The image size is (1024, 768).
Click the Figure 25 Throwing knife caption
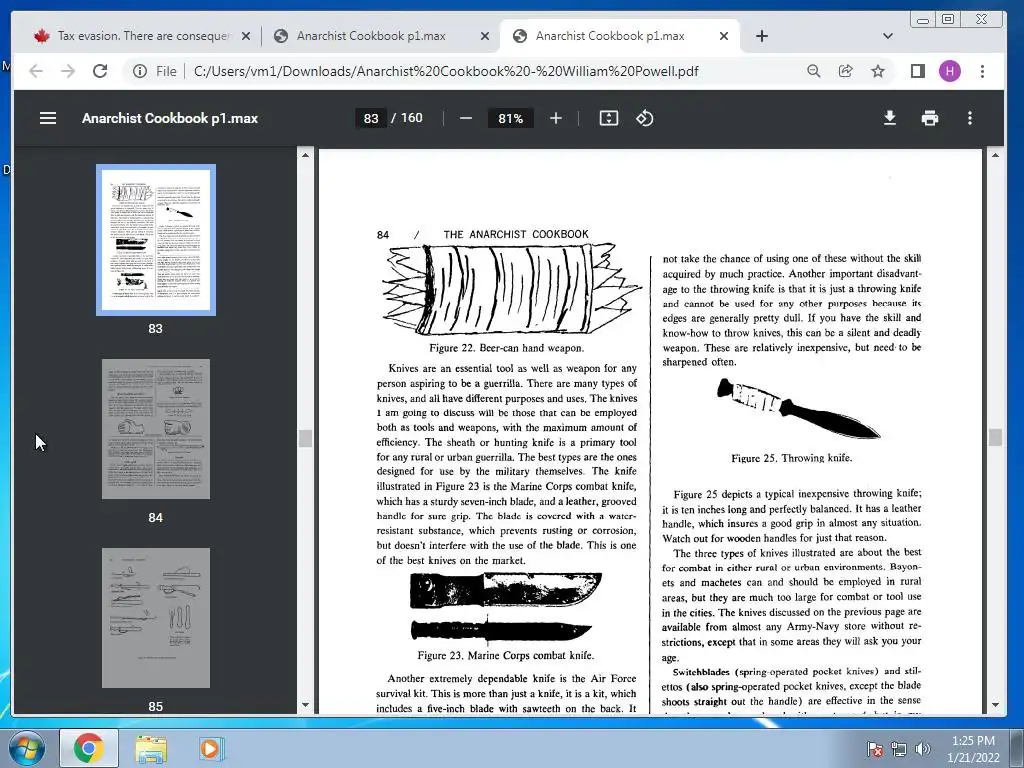point(792,458)
